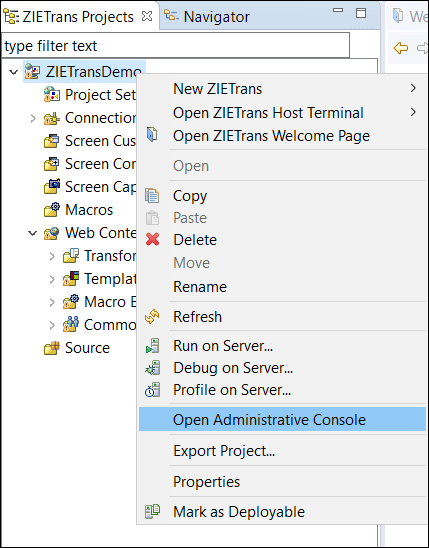Click the Profile on Server icon
The image size is (429, 548).
tap(153, 390)
